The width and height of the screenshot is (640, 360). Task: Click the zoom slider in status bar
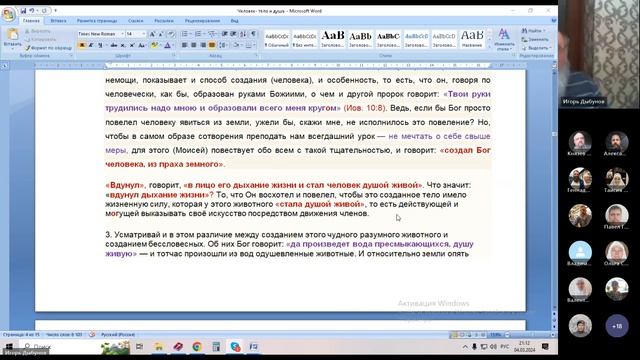[x=531, y=335]
